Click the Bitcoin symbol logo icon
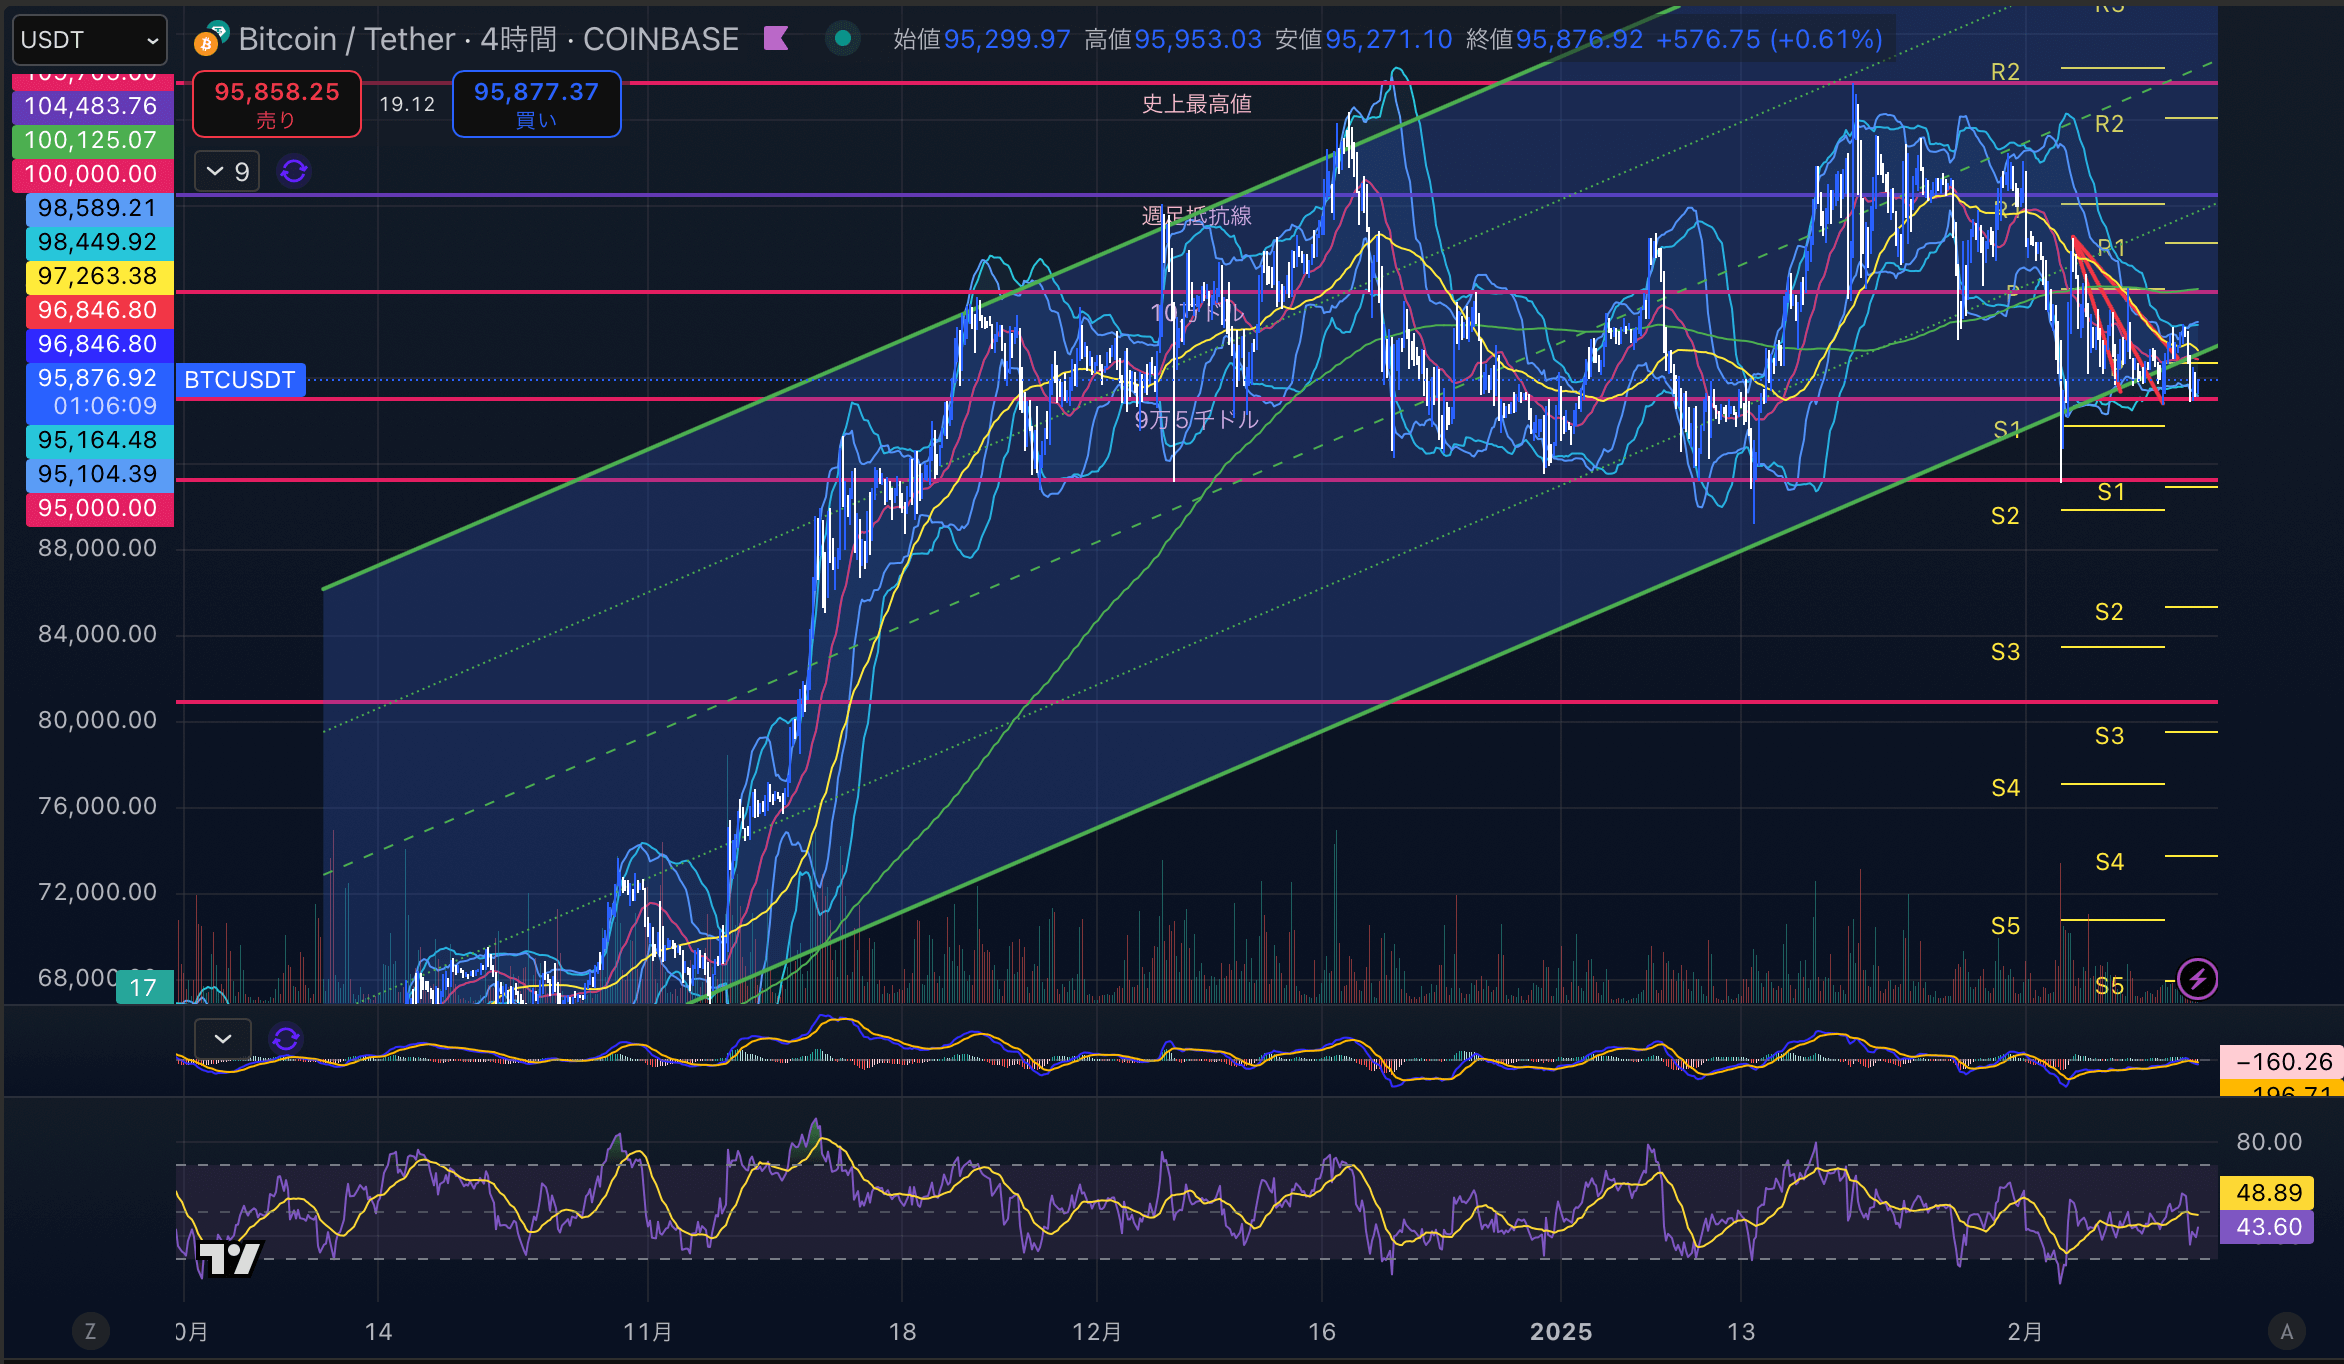This screenshot has width=2344, height=1364. click(209, 40)
